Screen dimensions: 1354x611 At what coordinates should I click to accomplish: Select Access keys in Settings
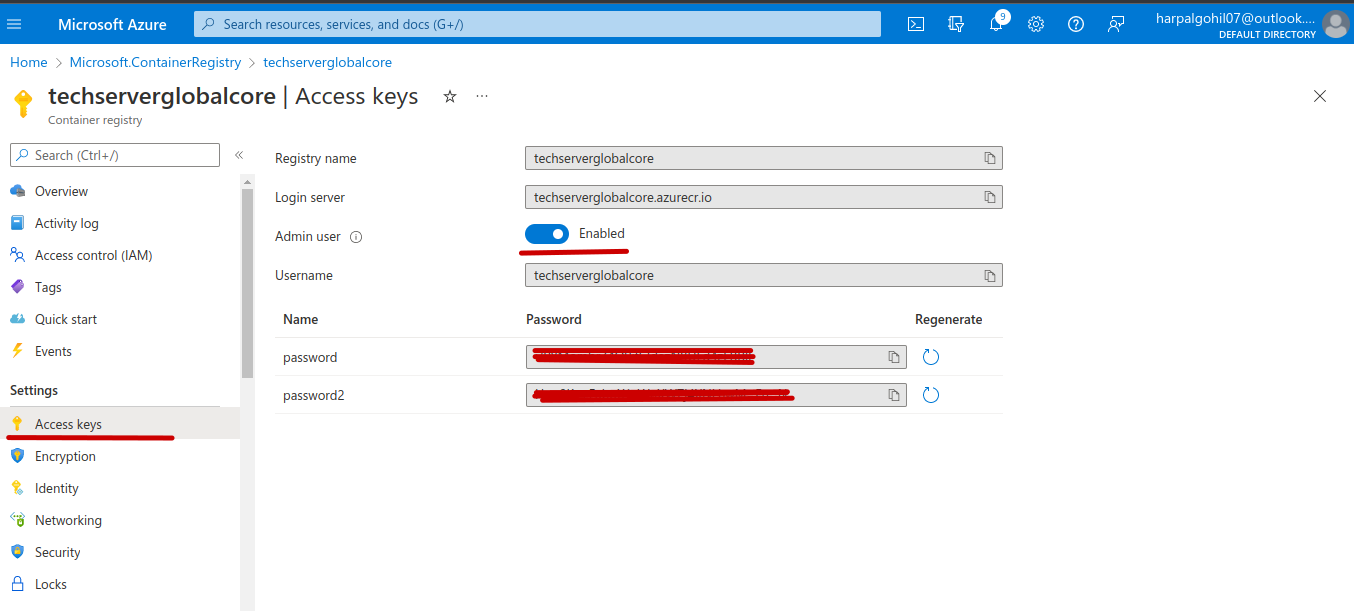point(120,424)
